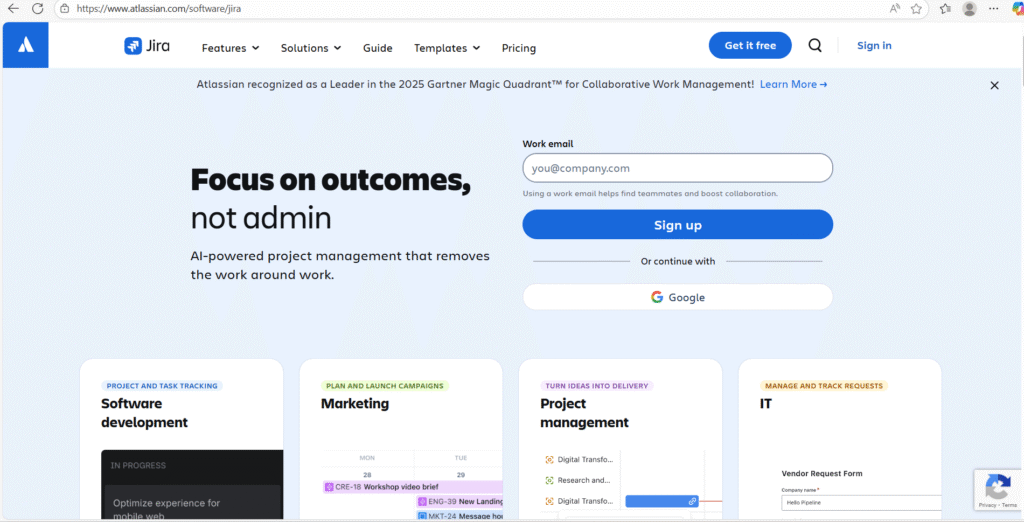Screen dimensions: 1024x522
Task: Open browser Settings and more menu
Action: (x=994, y=8)
